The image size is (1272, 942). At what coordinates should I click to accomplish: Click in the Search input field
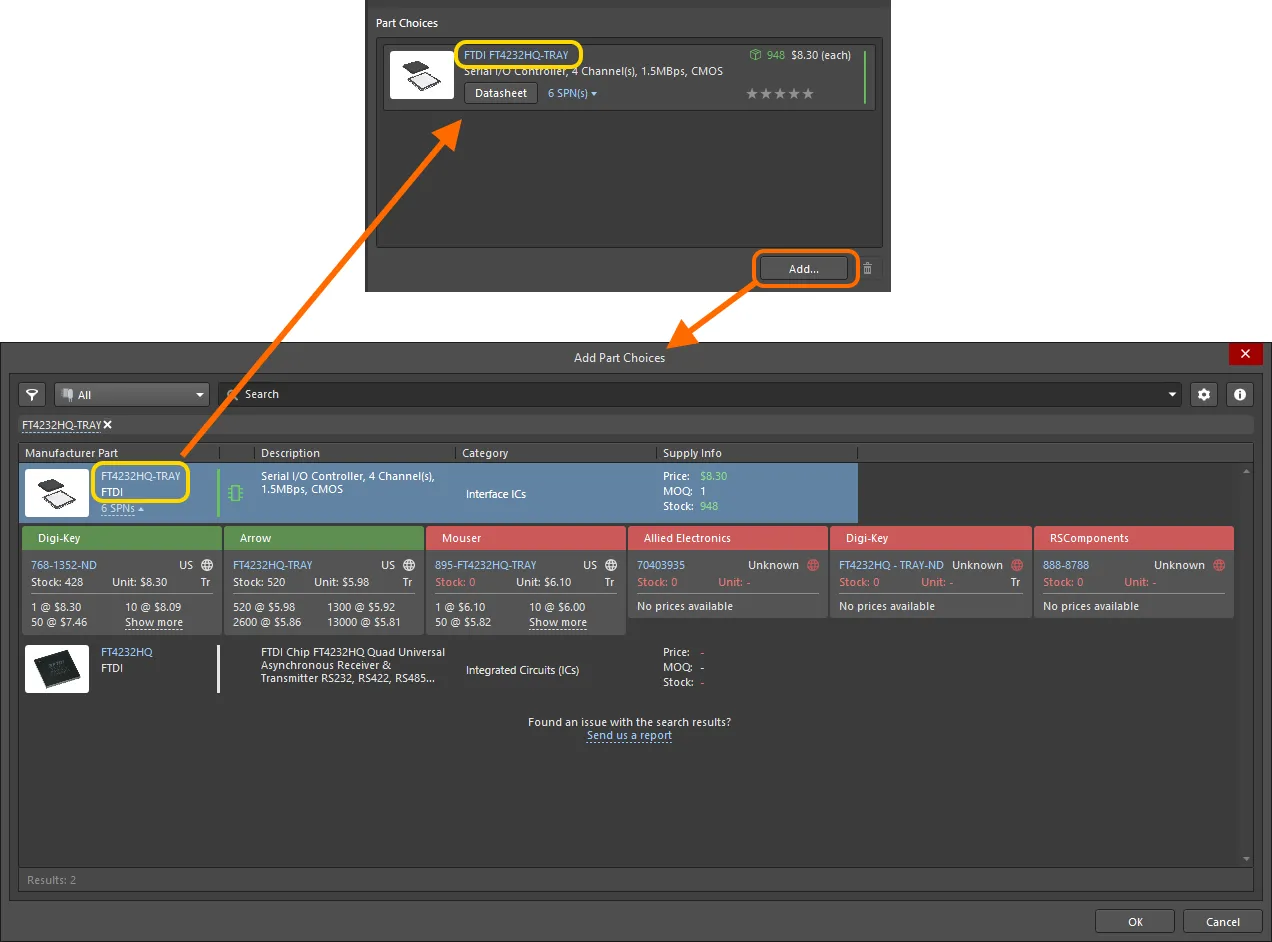tap(700, 394)
